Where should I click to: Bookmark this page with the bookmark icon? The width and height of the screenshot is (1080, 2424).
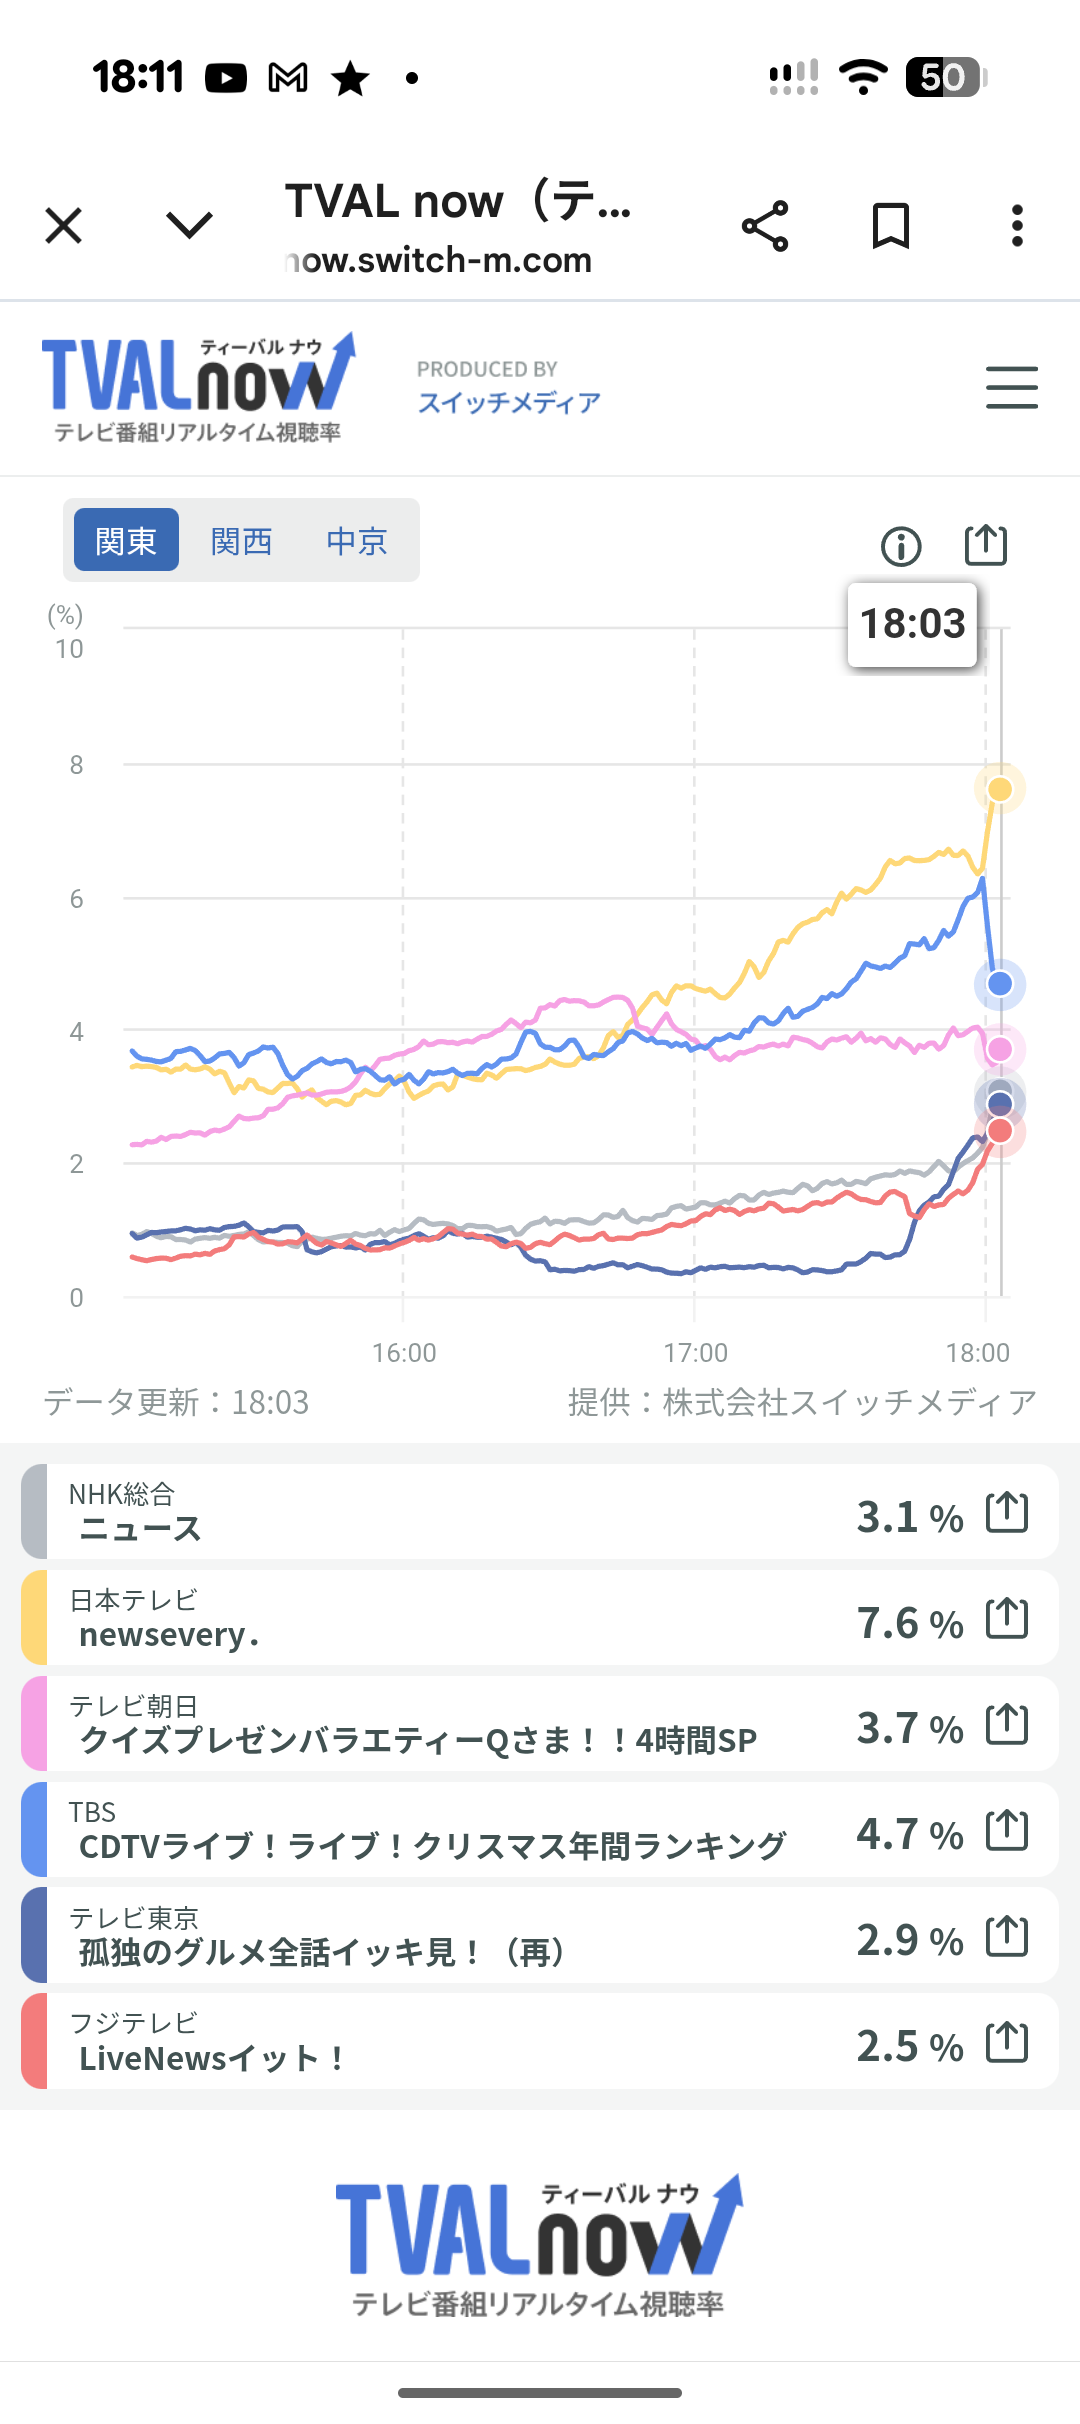coord(890,226)
